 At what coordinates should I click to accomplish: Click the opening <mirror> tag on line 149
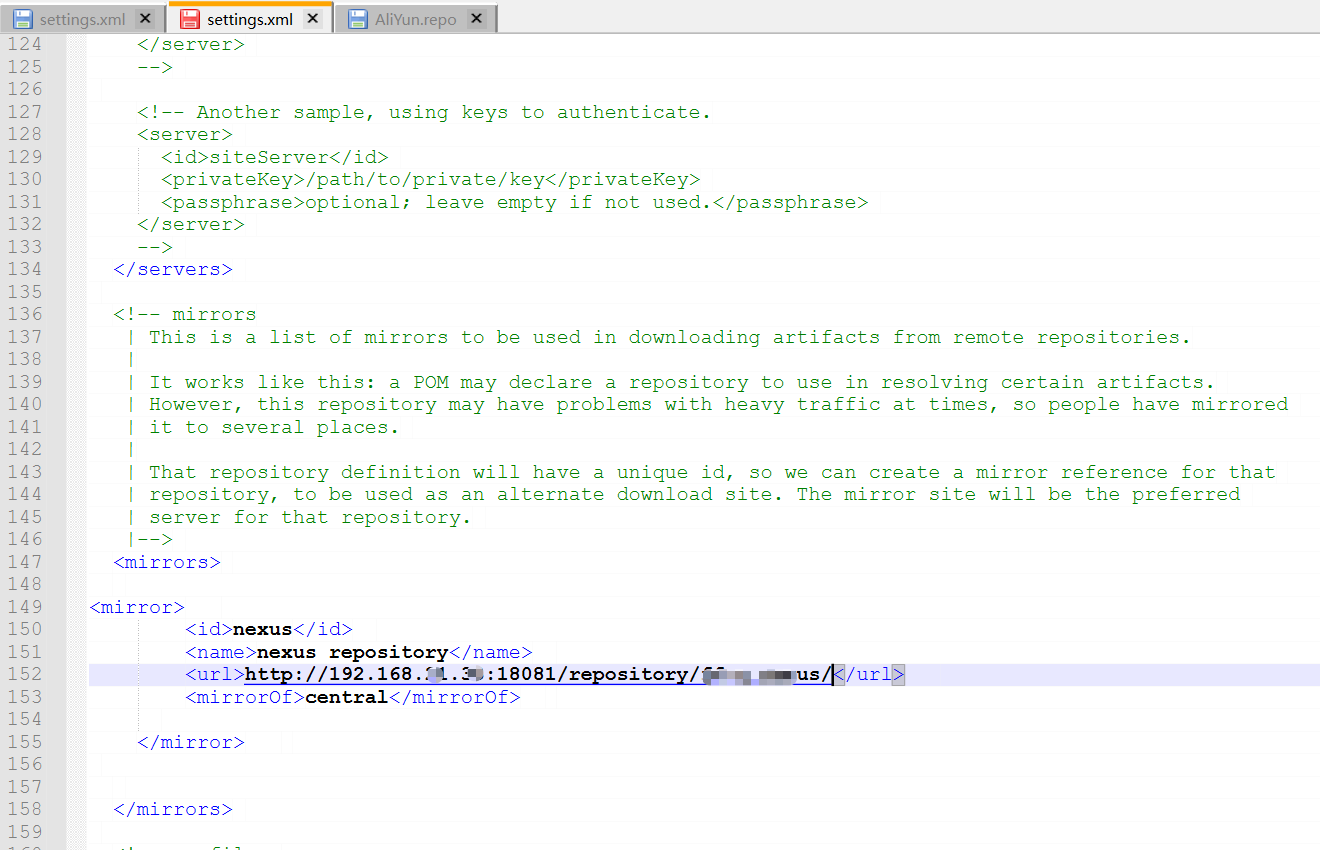click(x=137, y=607)
